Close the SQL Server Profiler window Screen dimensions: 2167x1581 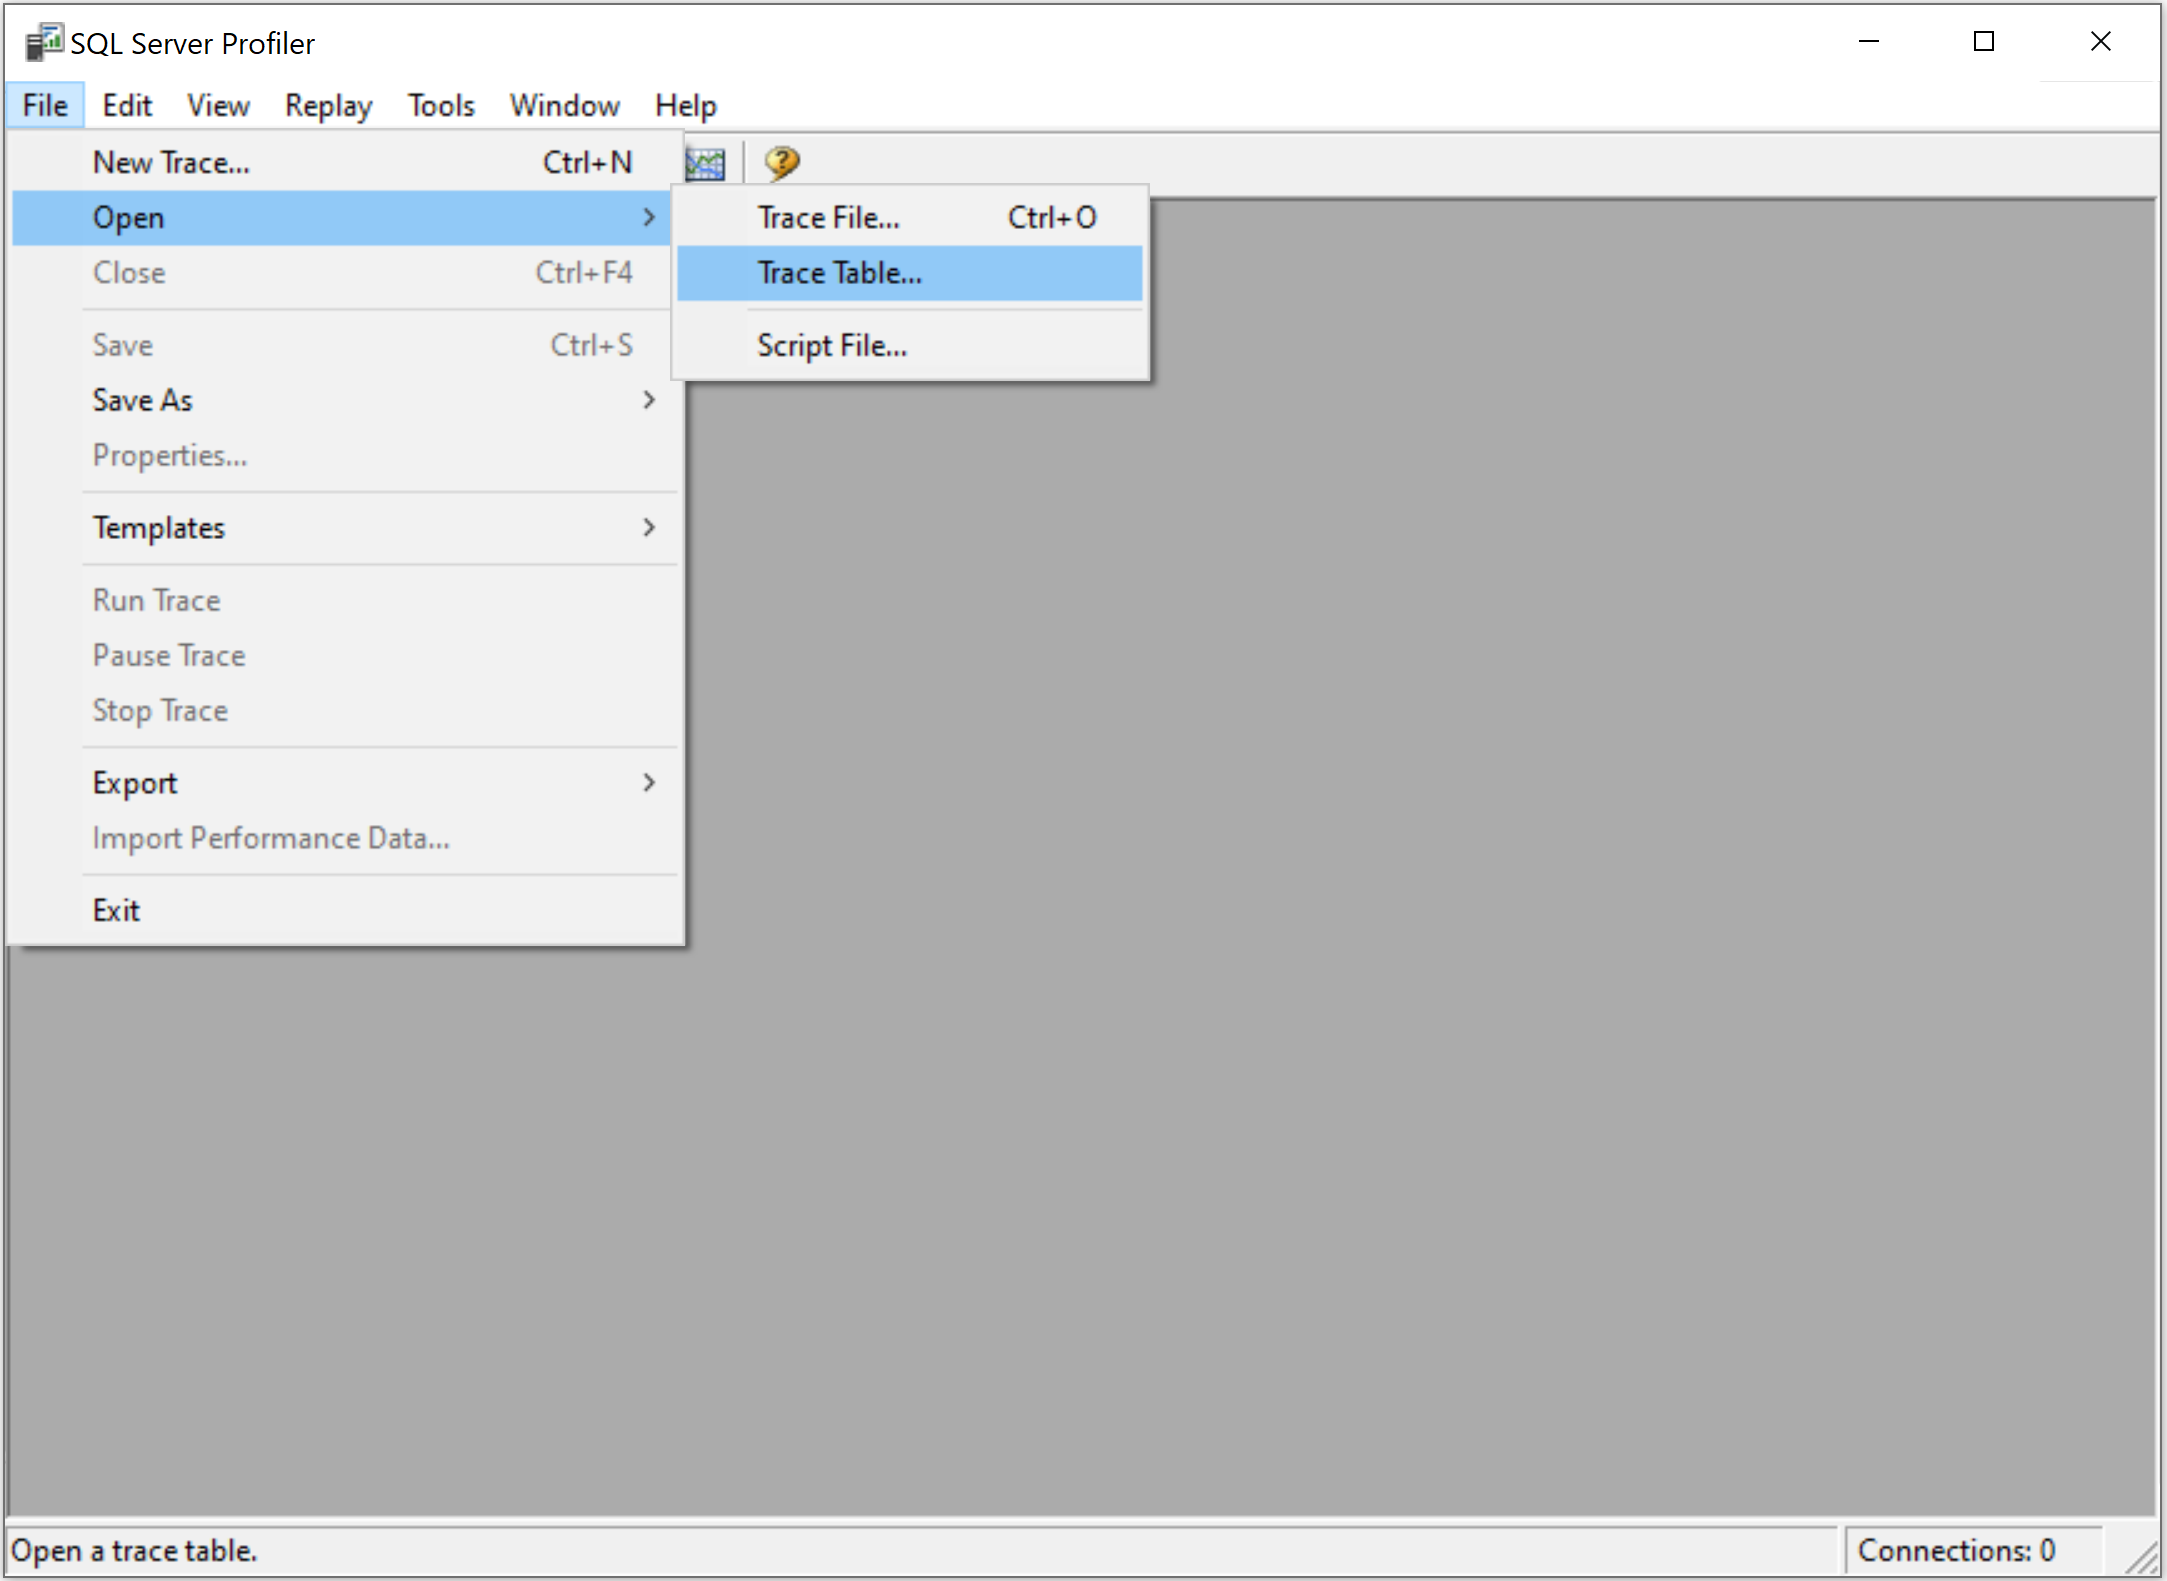point(2100,42)
